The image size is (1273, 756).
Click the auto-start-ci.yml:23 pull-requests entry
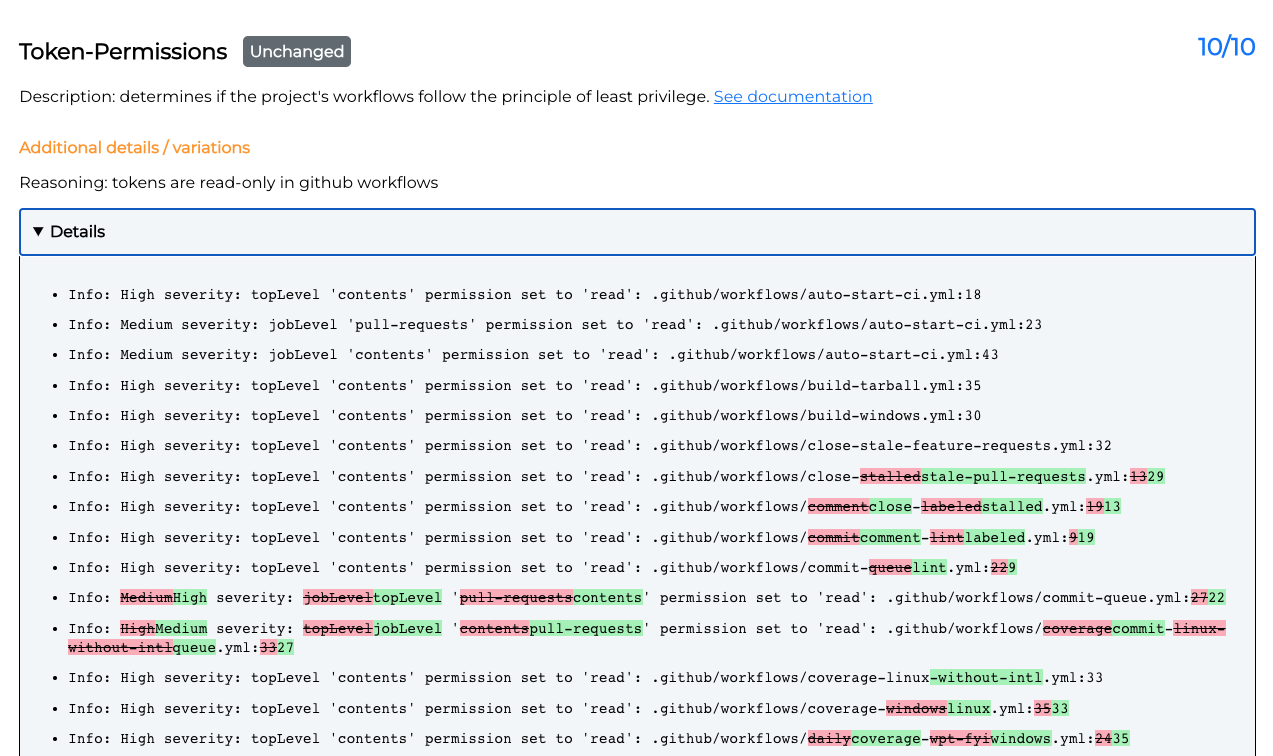(555, 325)
